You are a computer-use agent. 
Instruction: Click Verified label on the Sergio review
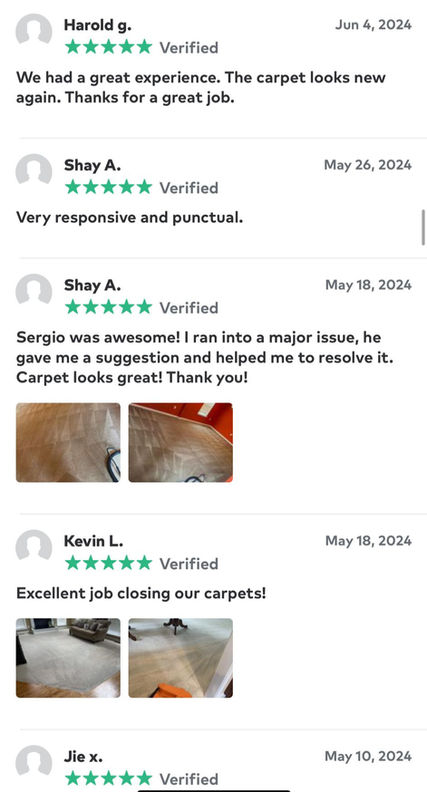(189, 308)
